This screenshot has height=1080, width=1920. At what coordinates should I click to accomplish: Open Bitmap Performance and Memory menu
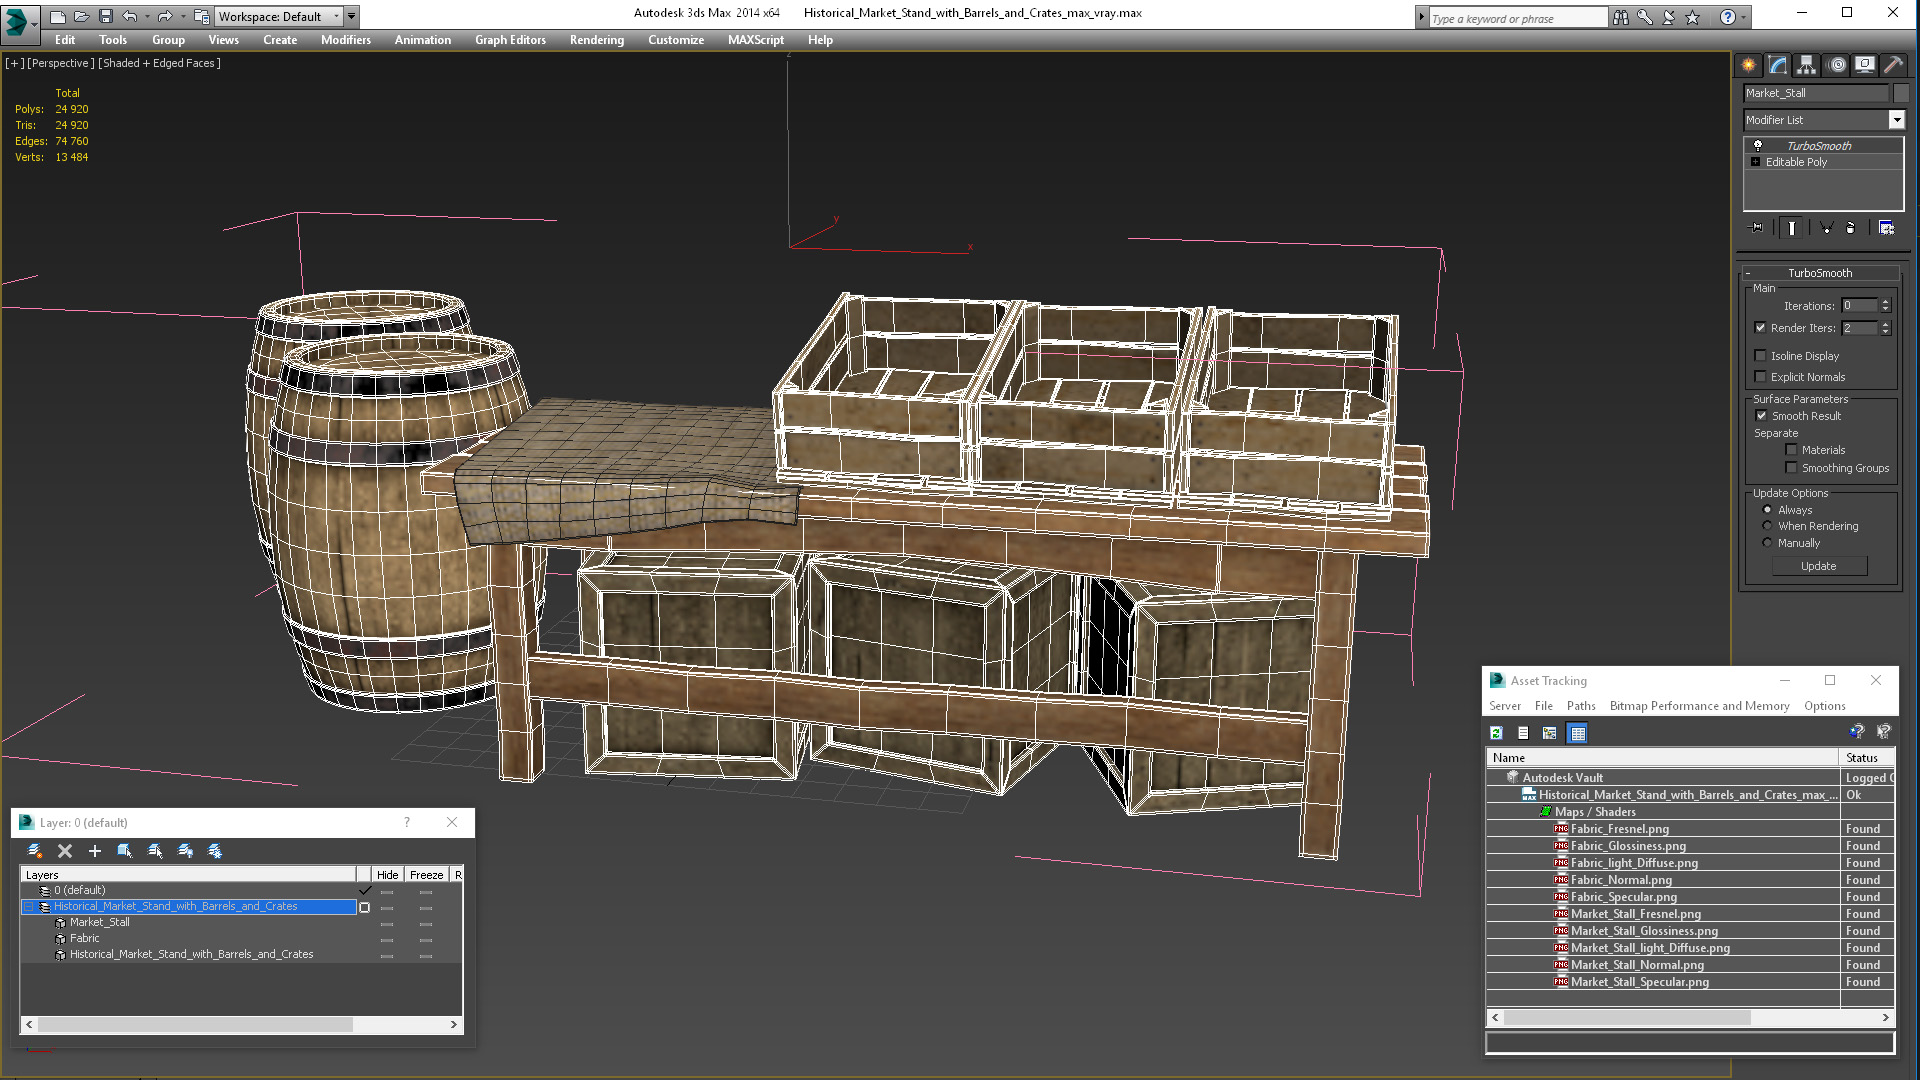click(x=1699, y=706)
